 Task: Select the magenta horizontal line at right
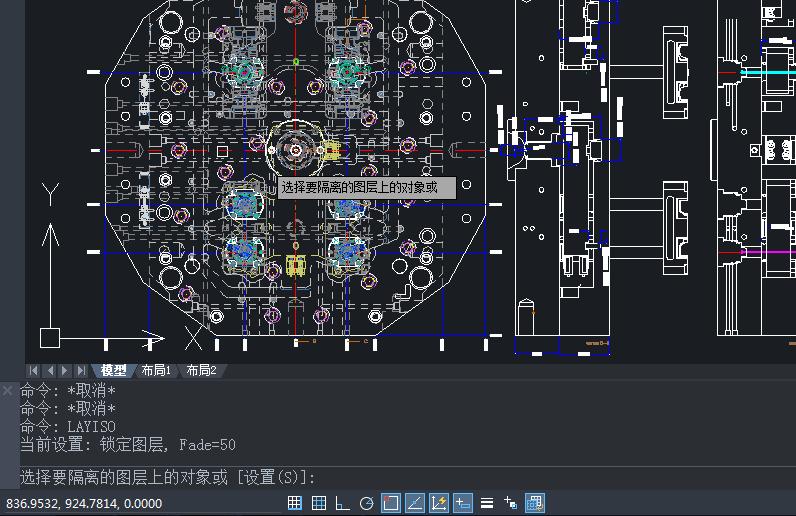click(x=768, y=252)
